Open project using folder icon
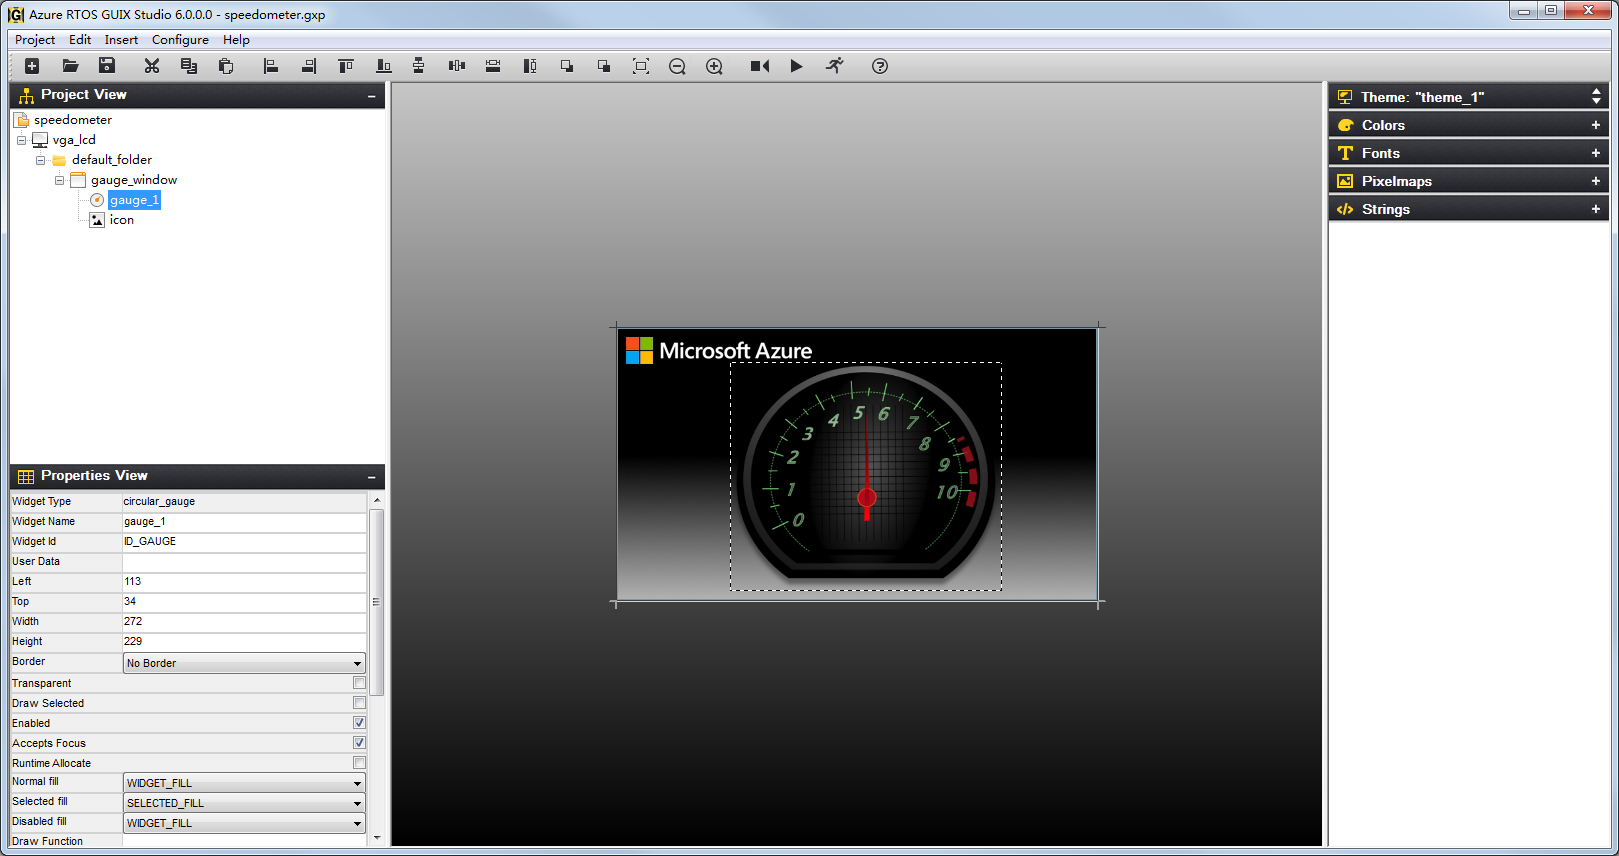The image size is (1619, 856). (x=70, y=66)
